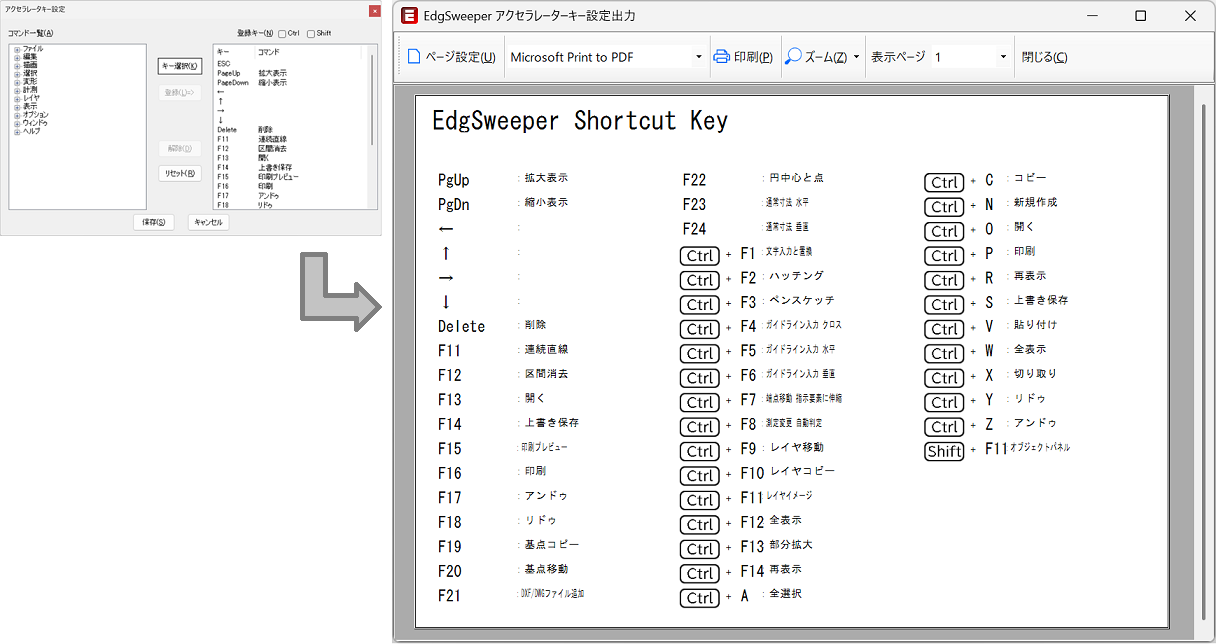Click the EdgSweeper app icon in title bar
Image resolution: width=1216 pixels, height=644 pixels.
point(409,16)
